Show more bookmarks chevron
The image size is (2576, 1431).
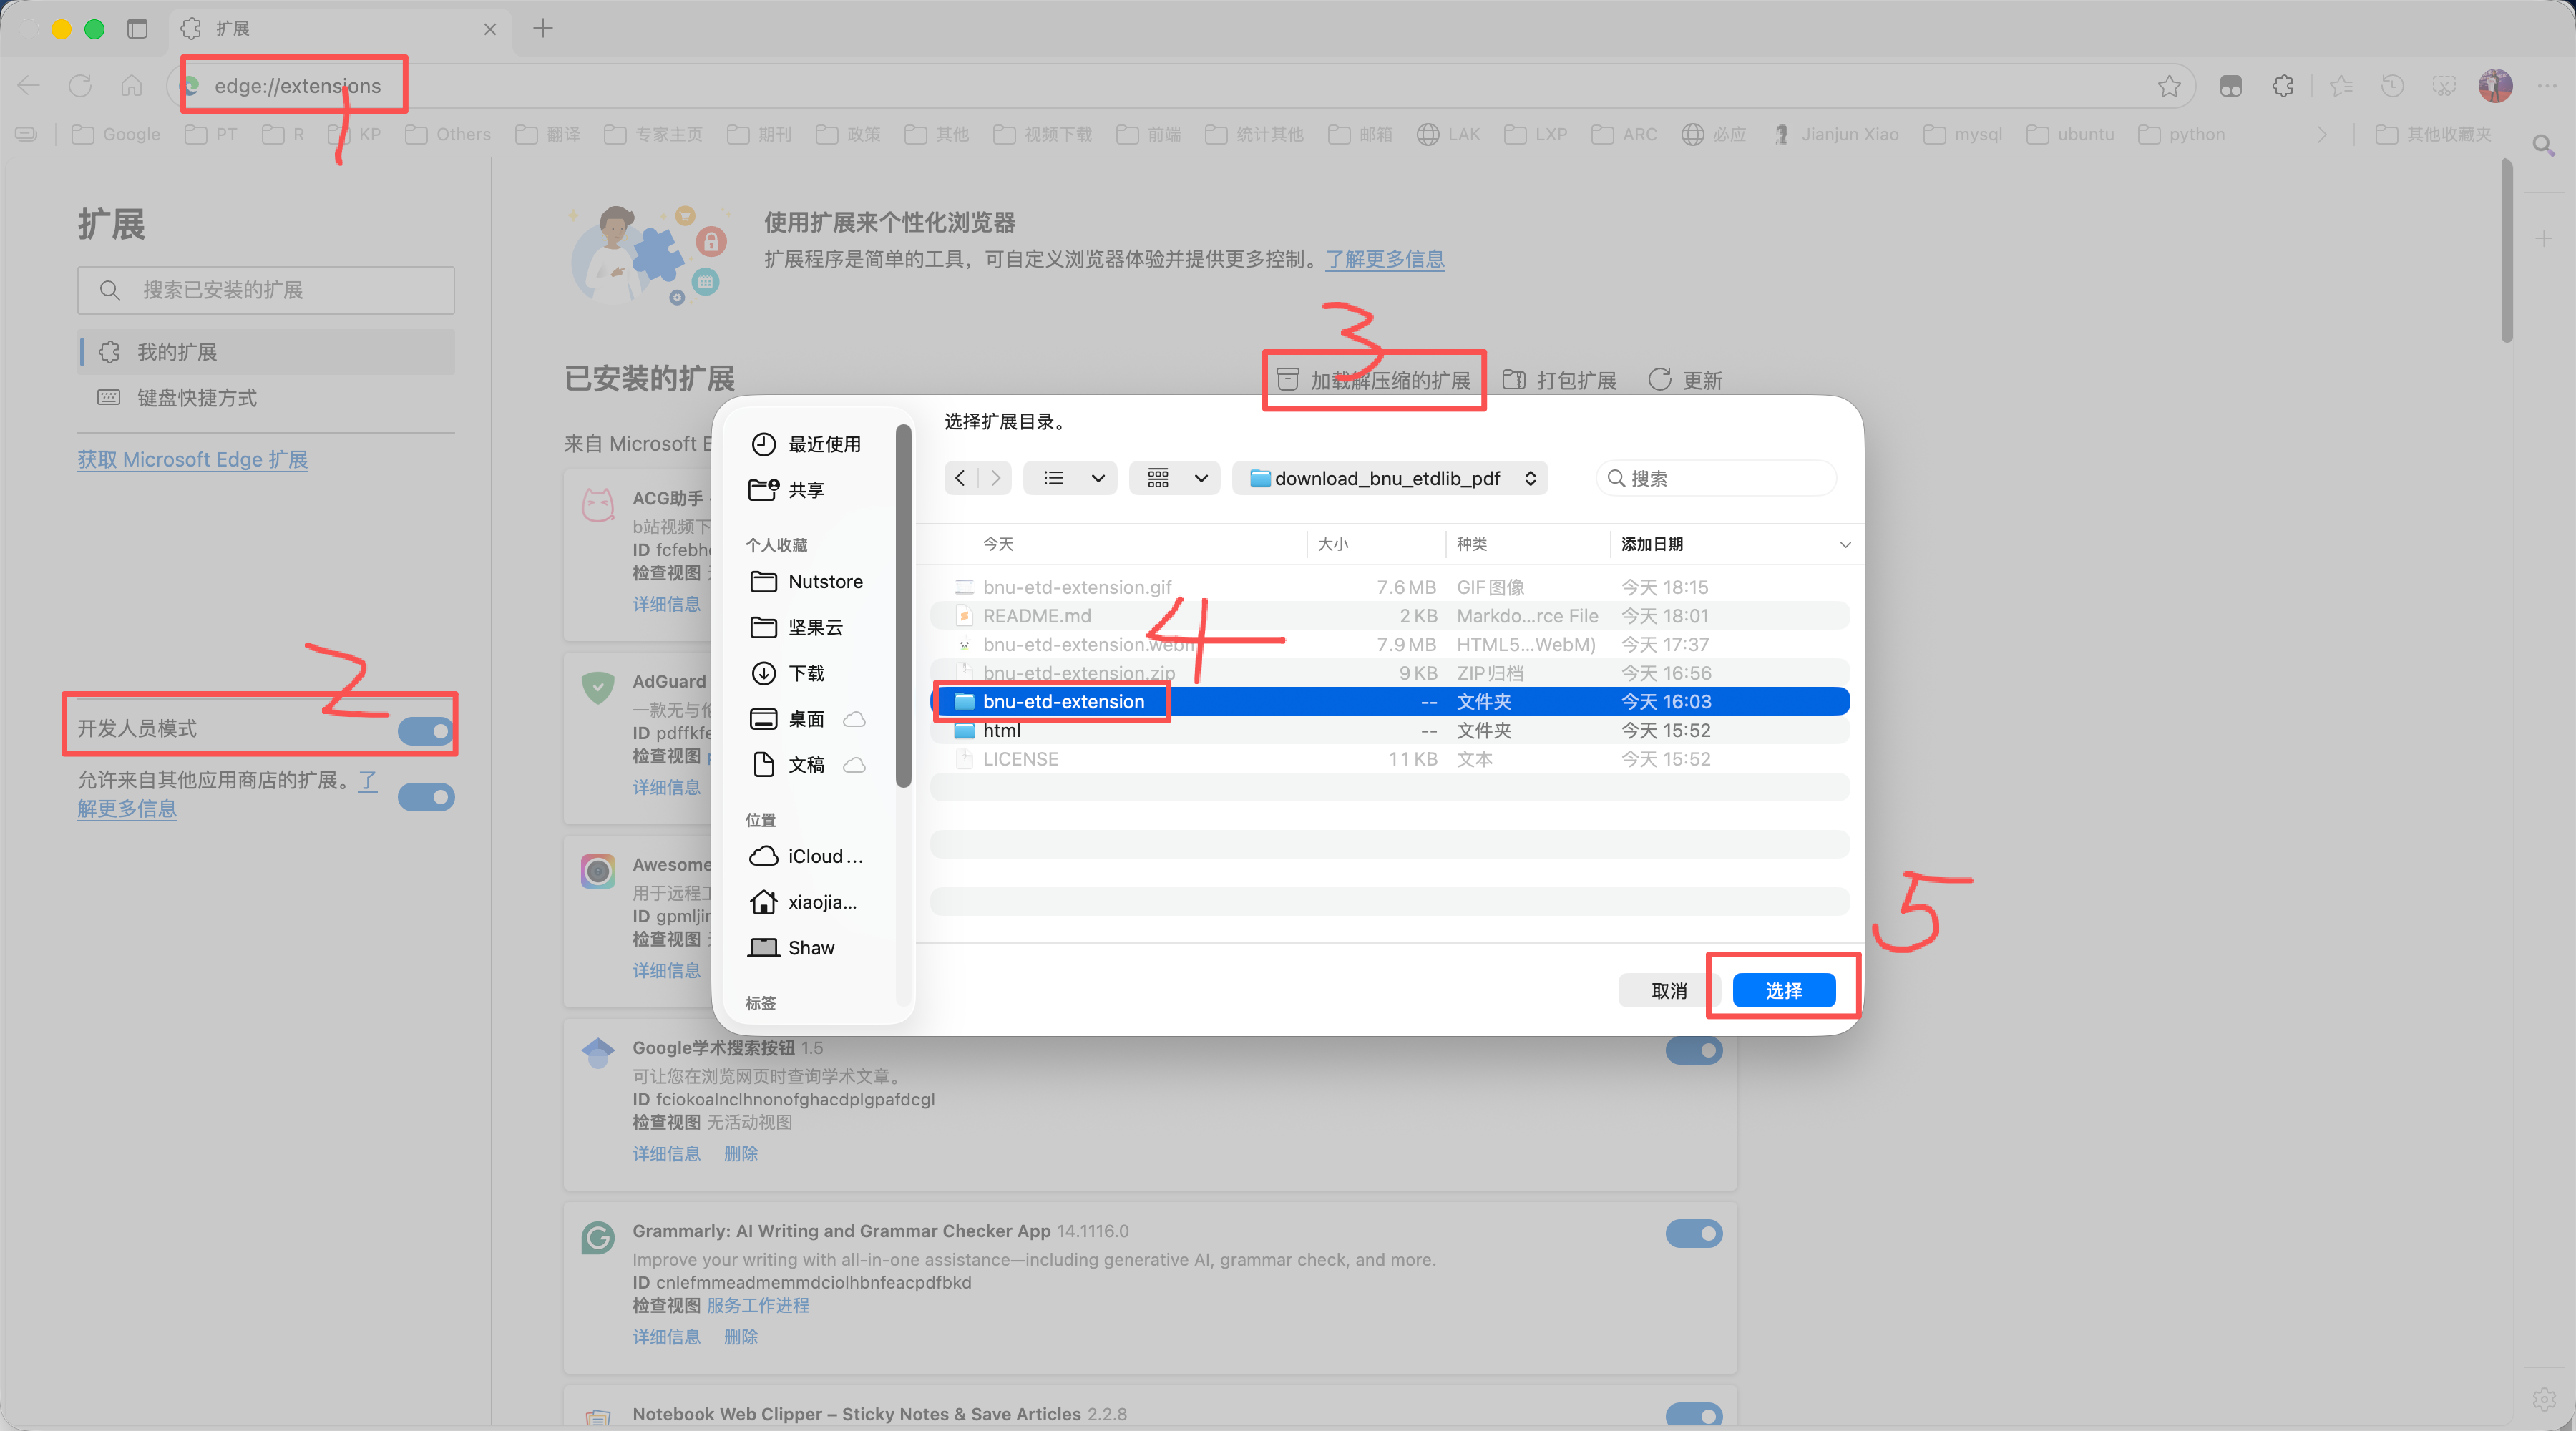tap(2322, 134)
